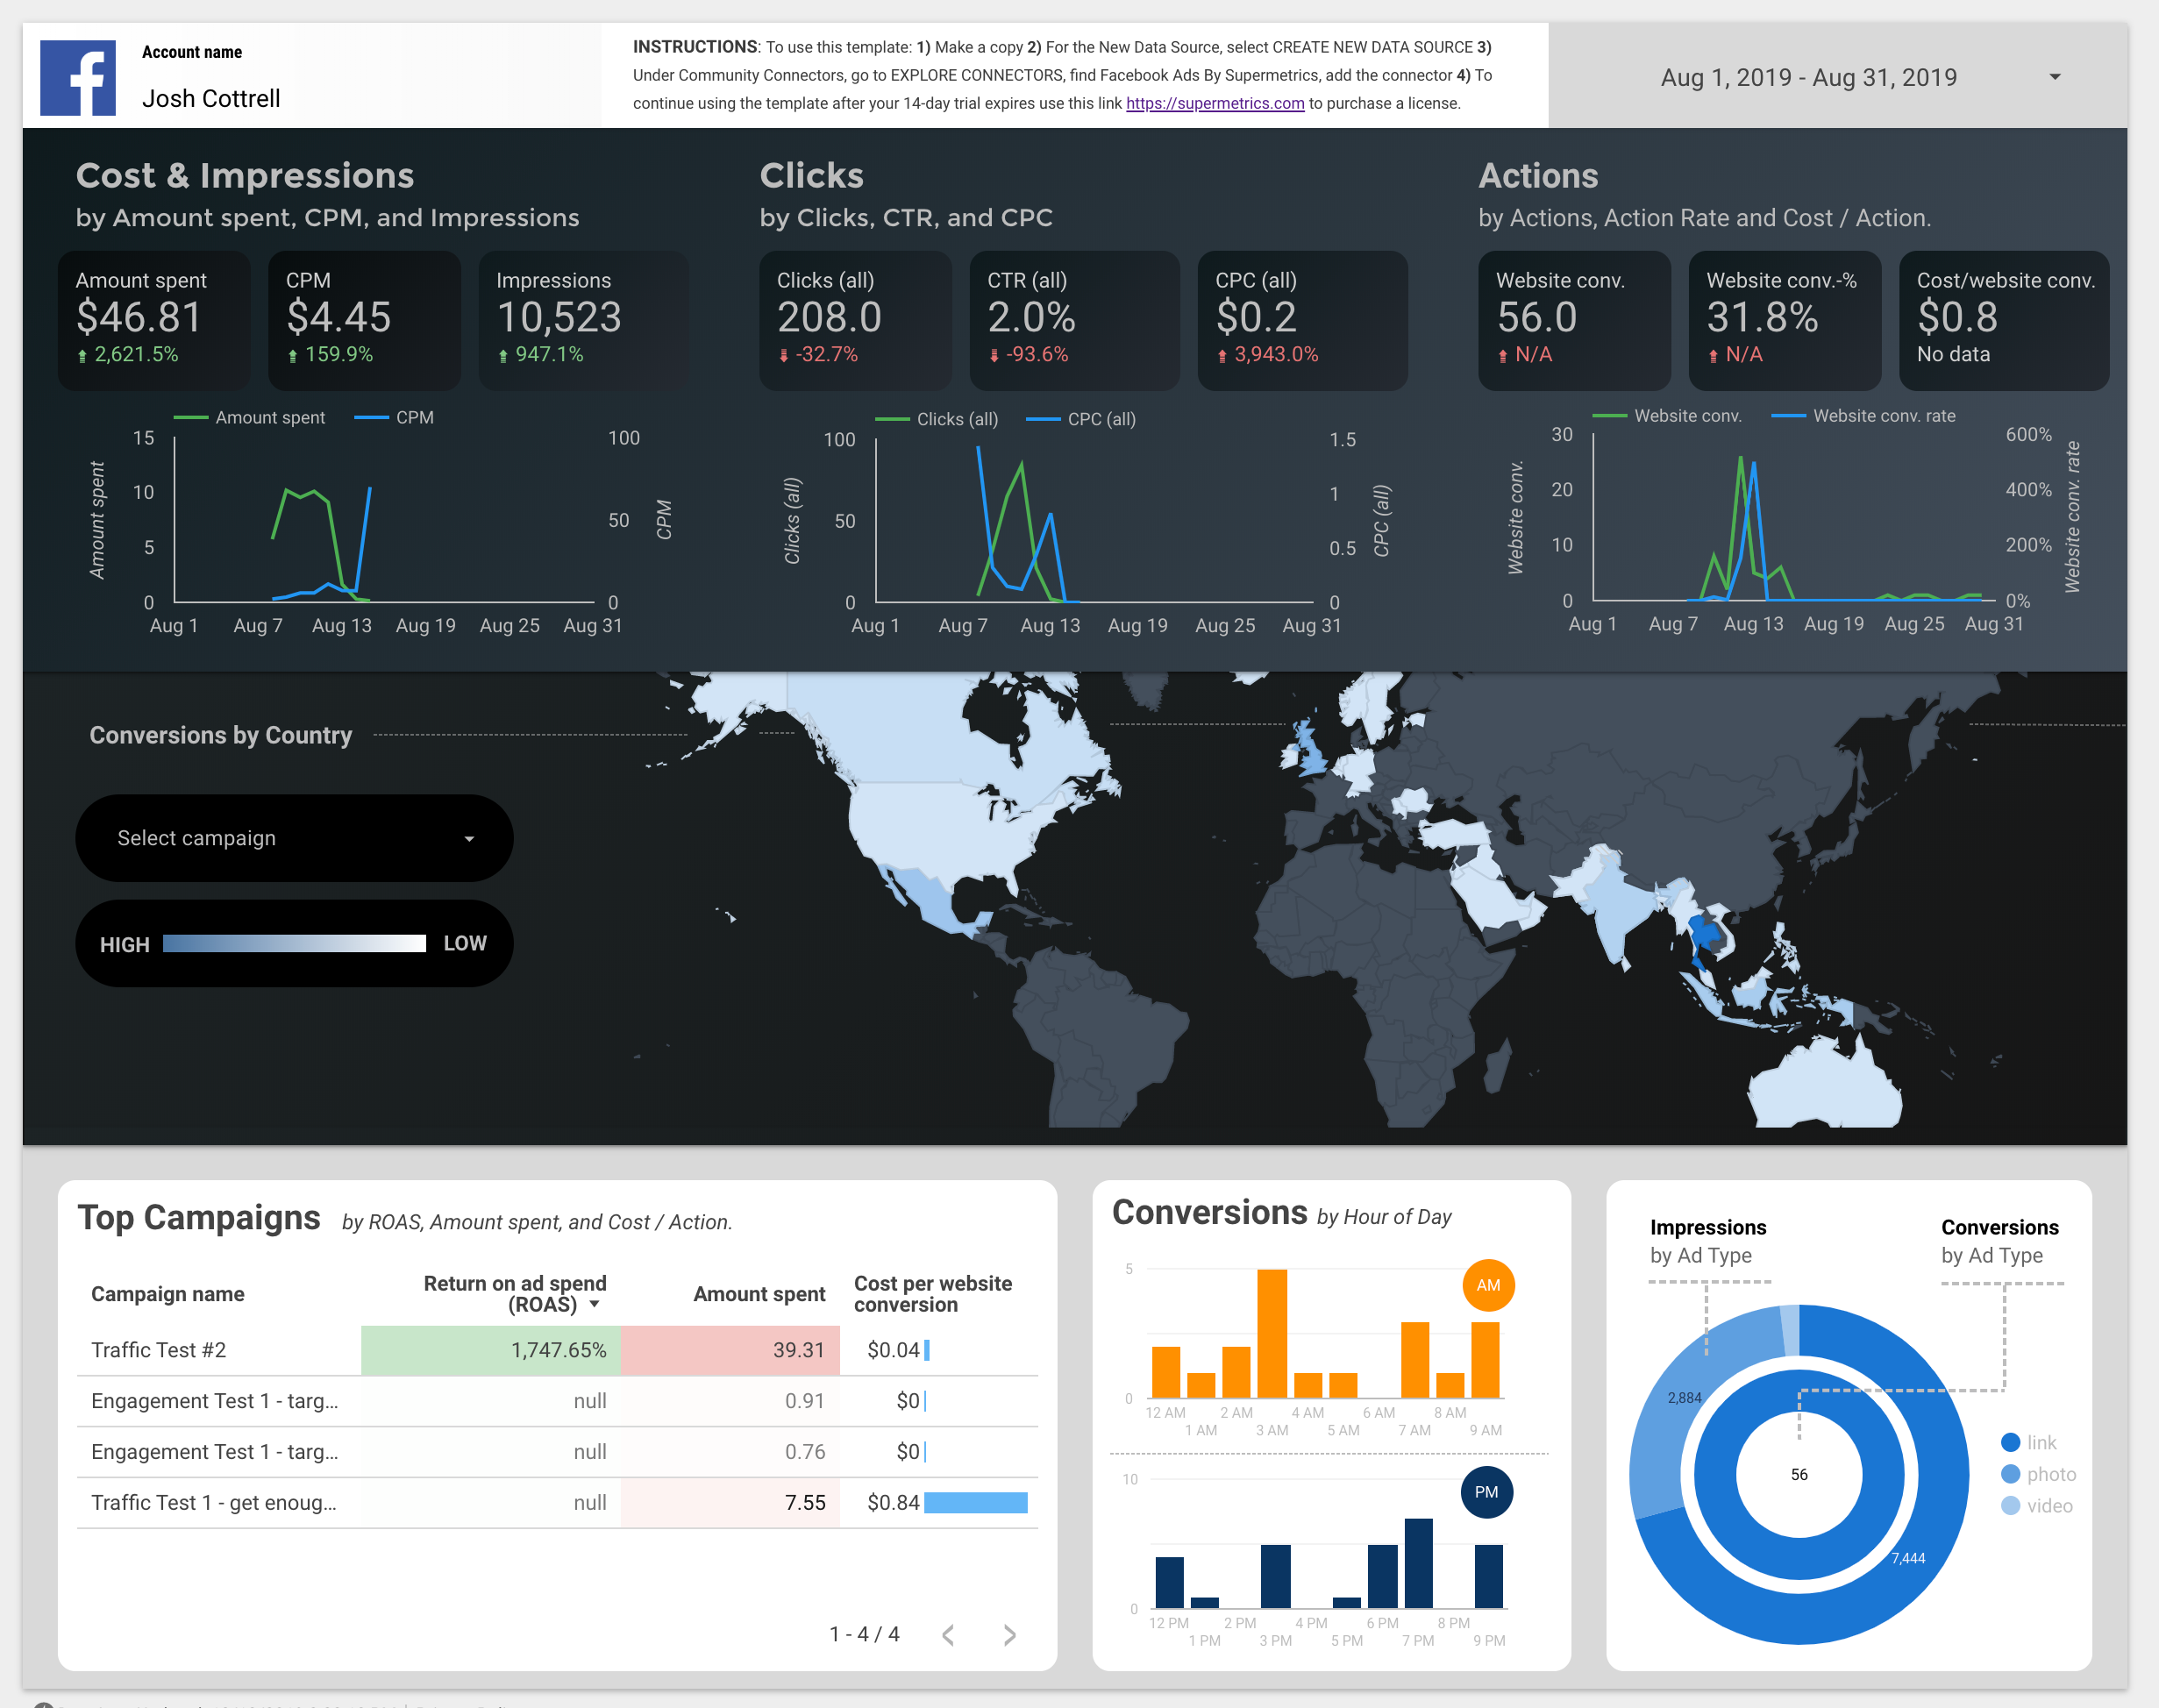Sort by Return on ad spend column
This screenshot has width=2159, height=1708.
[514, 1293]
